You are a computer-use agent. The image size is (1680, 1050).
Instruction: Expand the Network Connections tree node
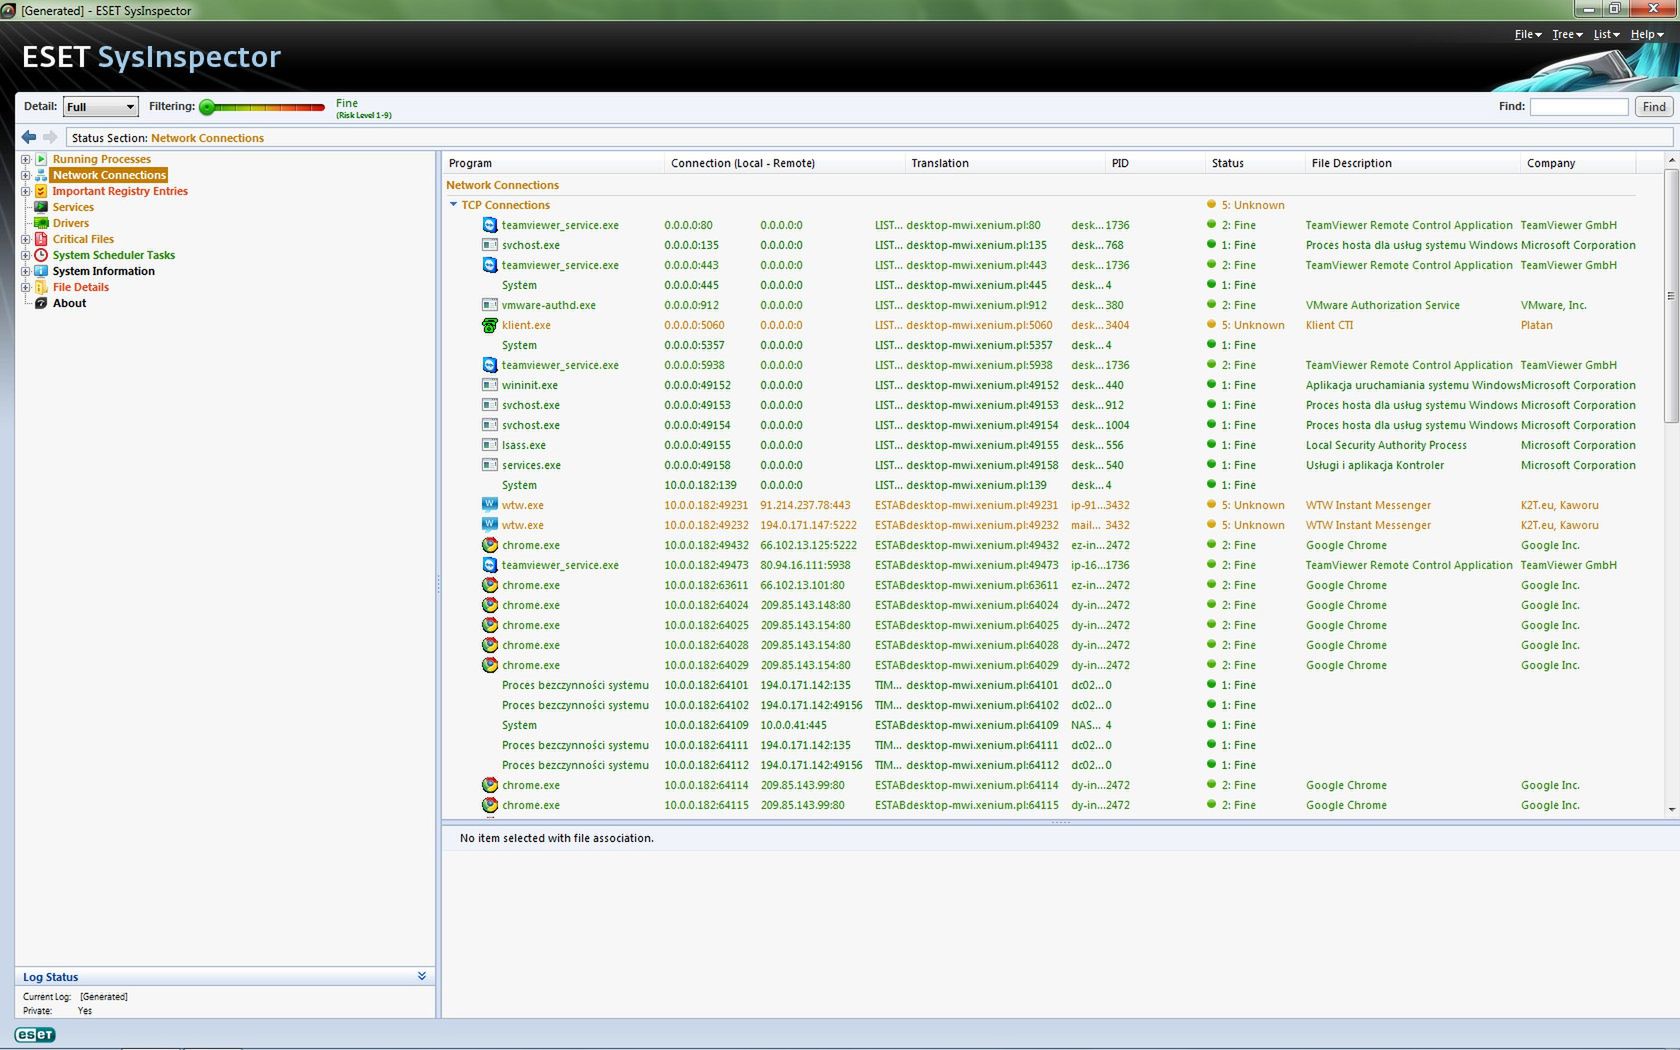(x=25, y=175)
